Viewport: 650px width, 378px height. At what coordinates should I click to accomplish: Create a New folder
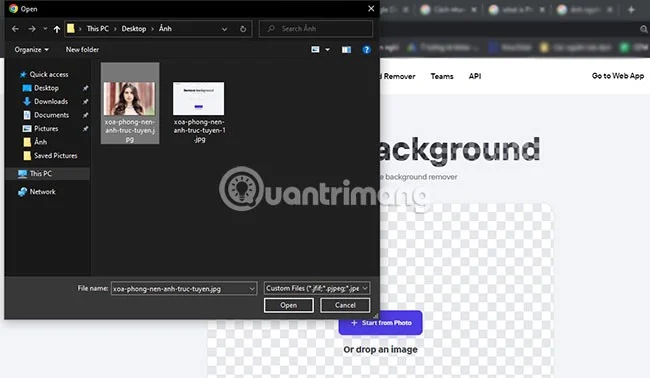tap(82, 50)
